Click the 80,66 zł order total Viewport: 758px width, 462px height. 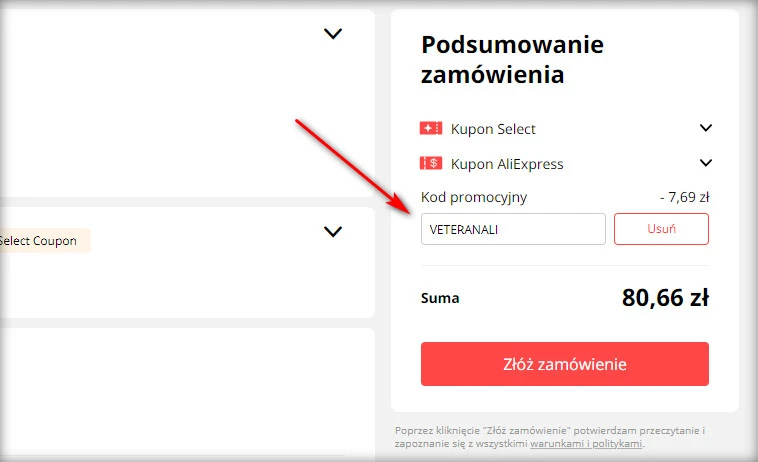(x=665, y=298)
